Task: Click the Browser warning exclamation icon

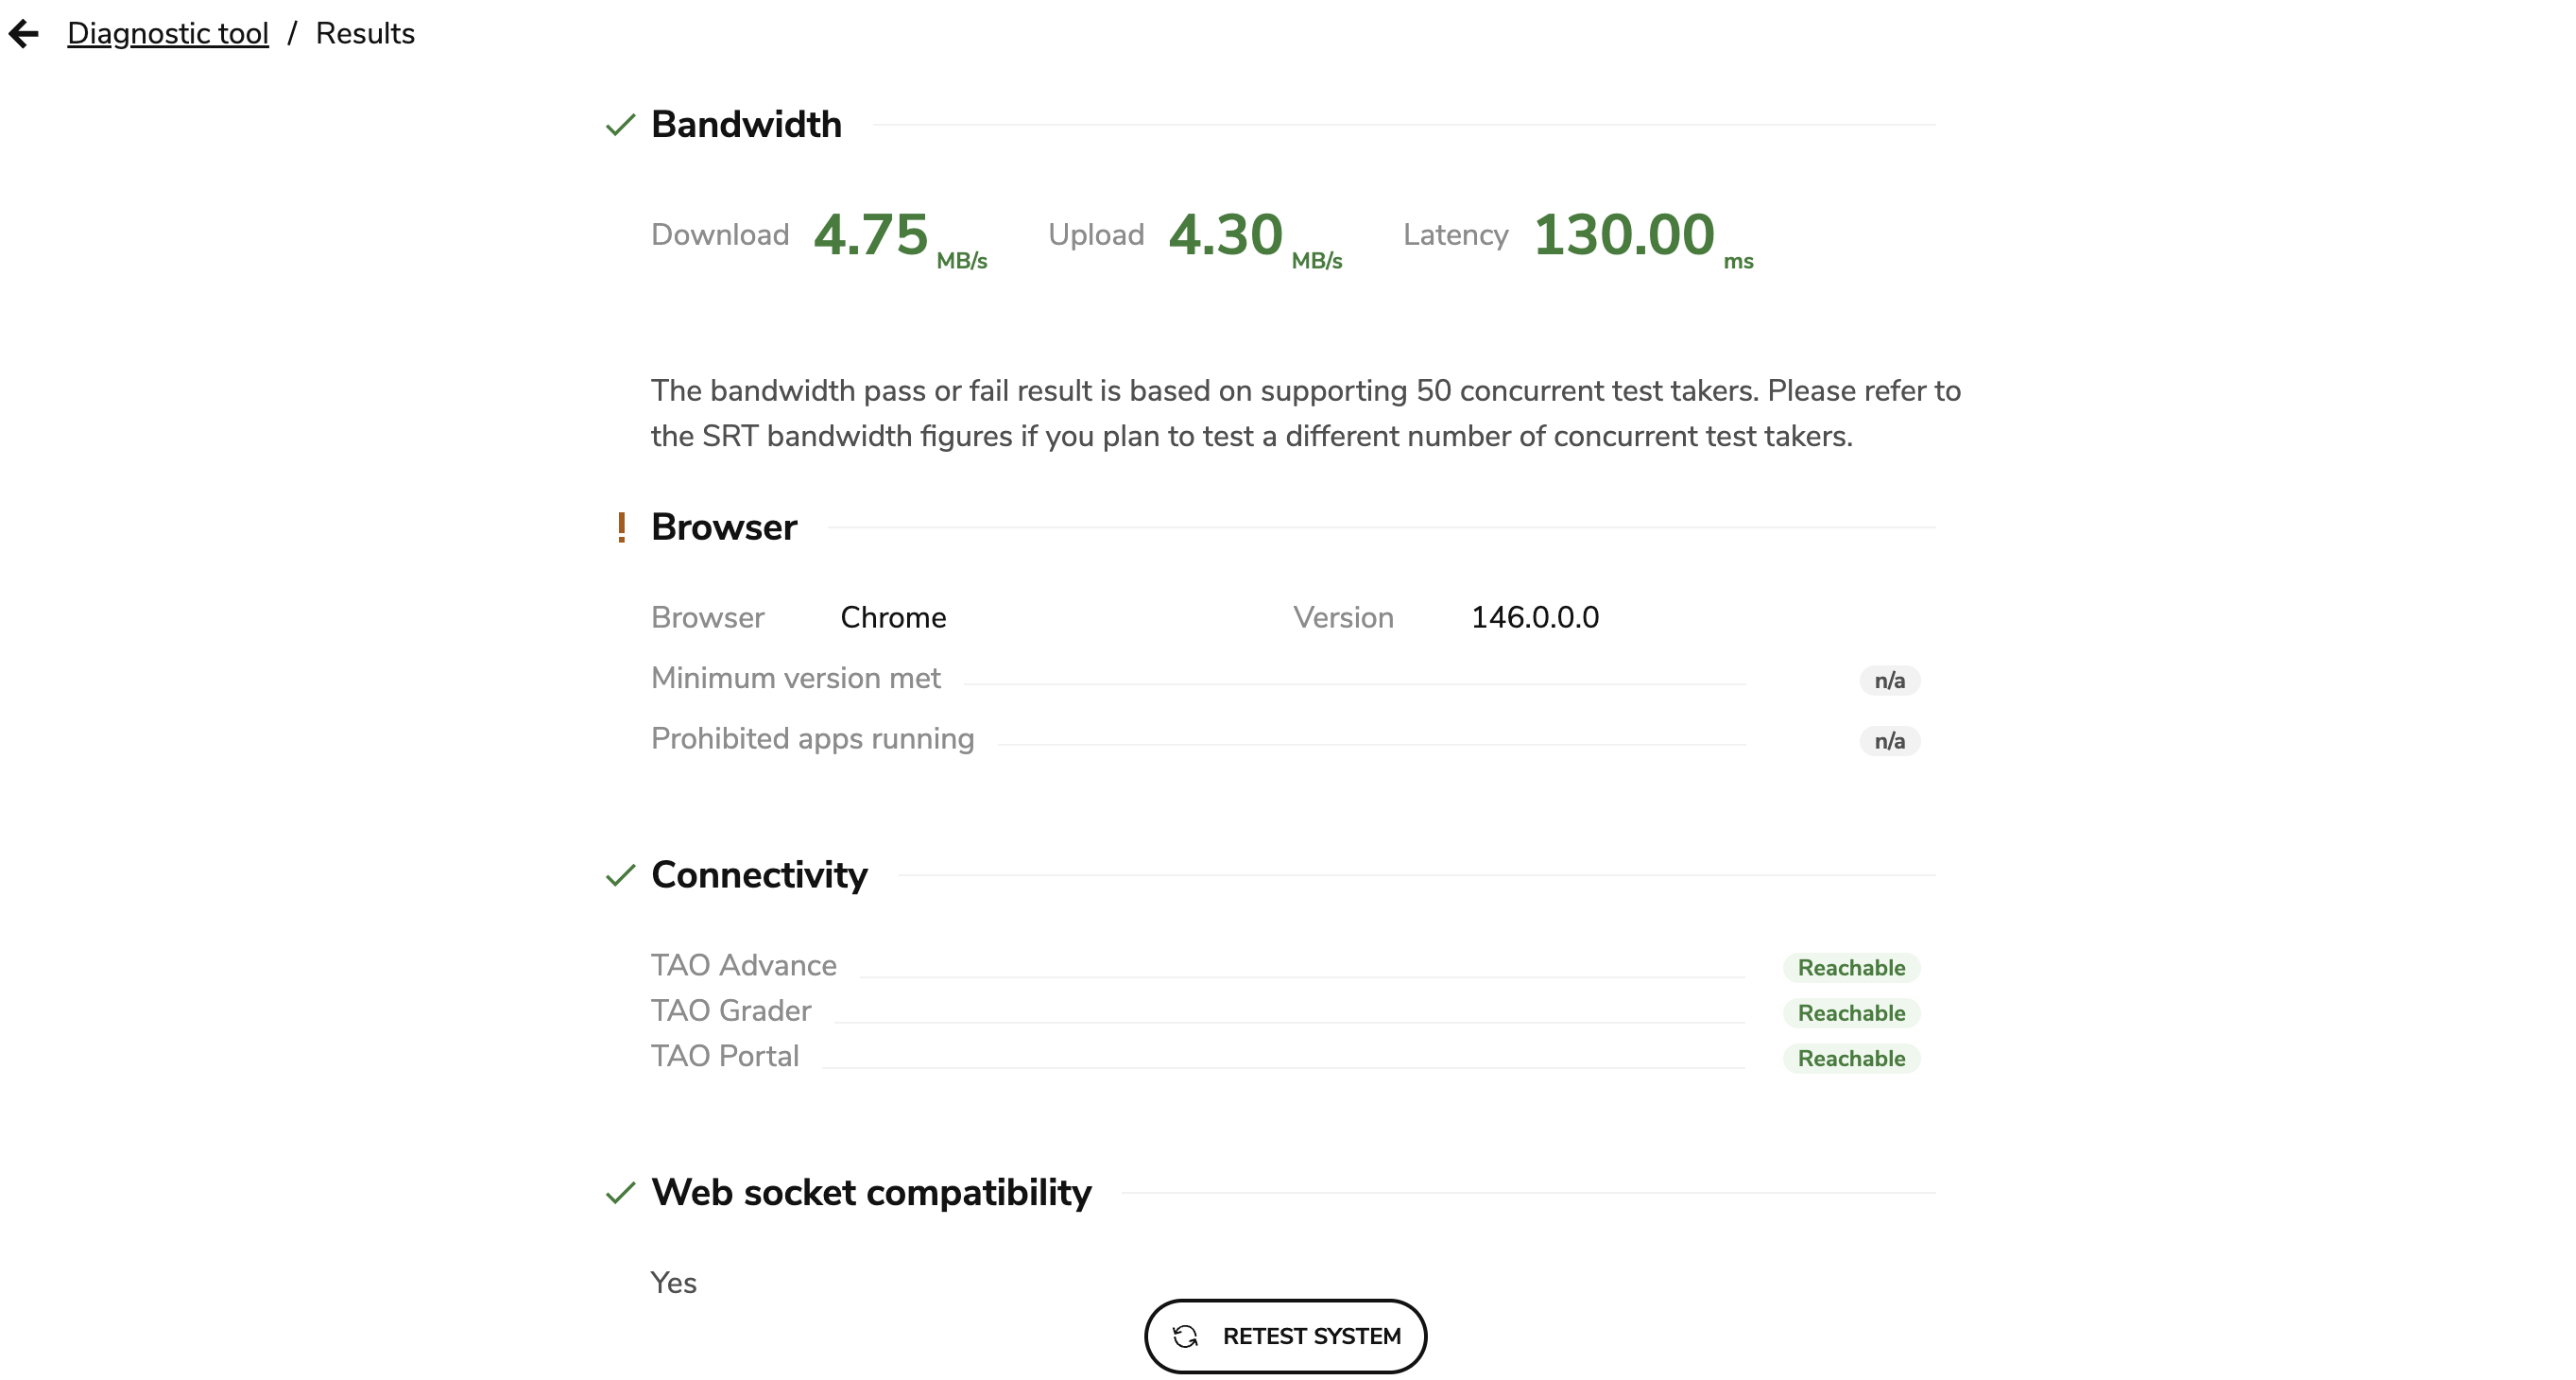Action: point(622,527)
